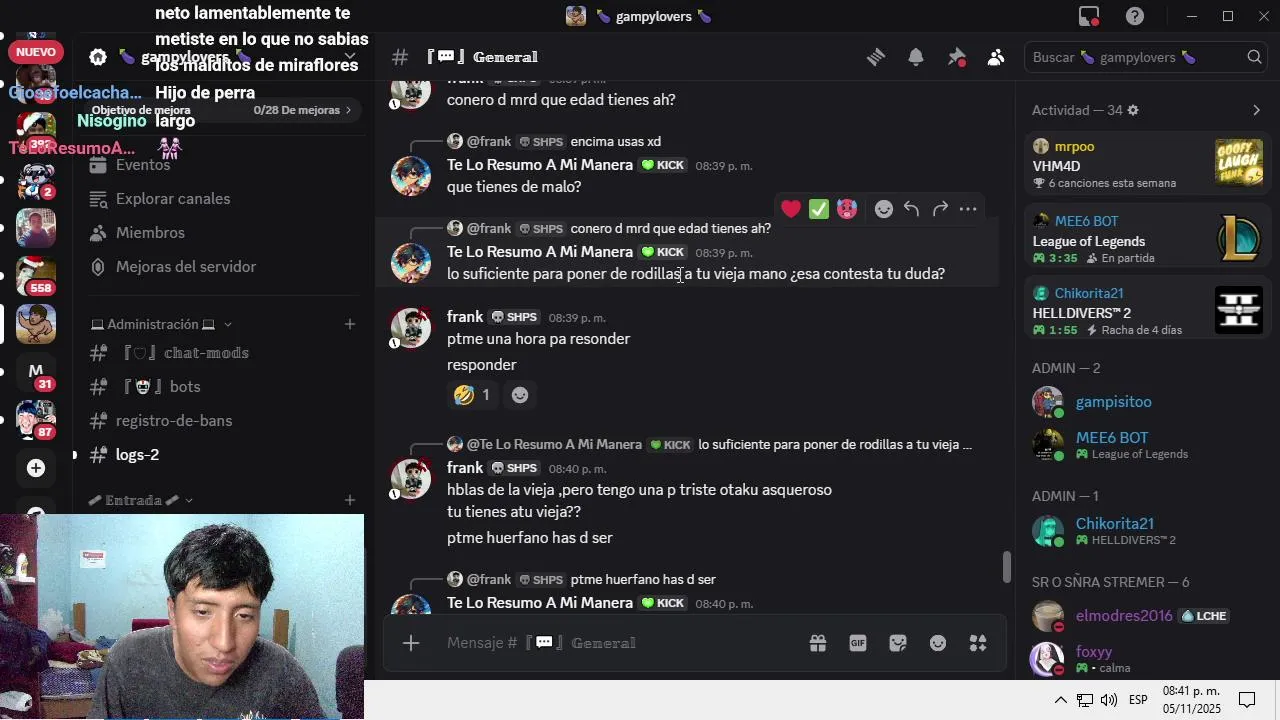This screenshot has width=1280, height=720.
Task: Expand the Actividad panel chevron
Action: click(x=1257, y=110)
